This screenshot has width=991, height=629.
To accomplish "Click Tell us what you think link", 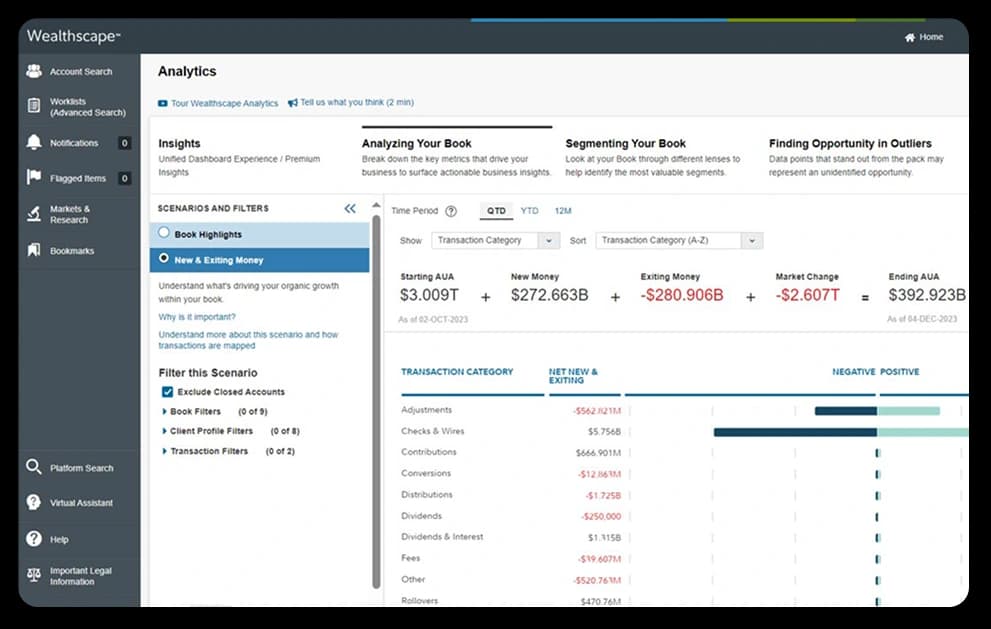I will tap(357, 102).
